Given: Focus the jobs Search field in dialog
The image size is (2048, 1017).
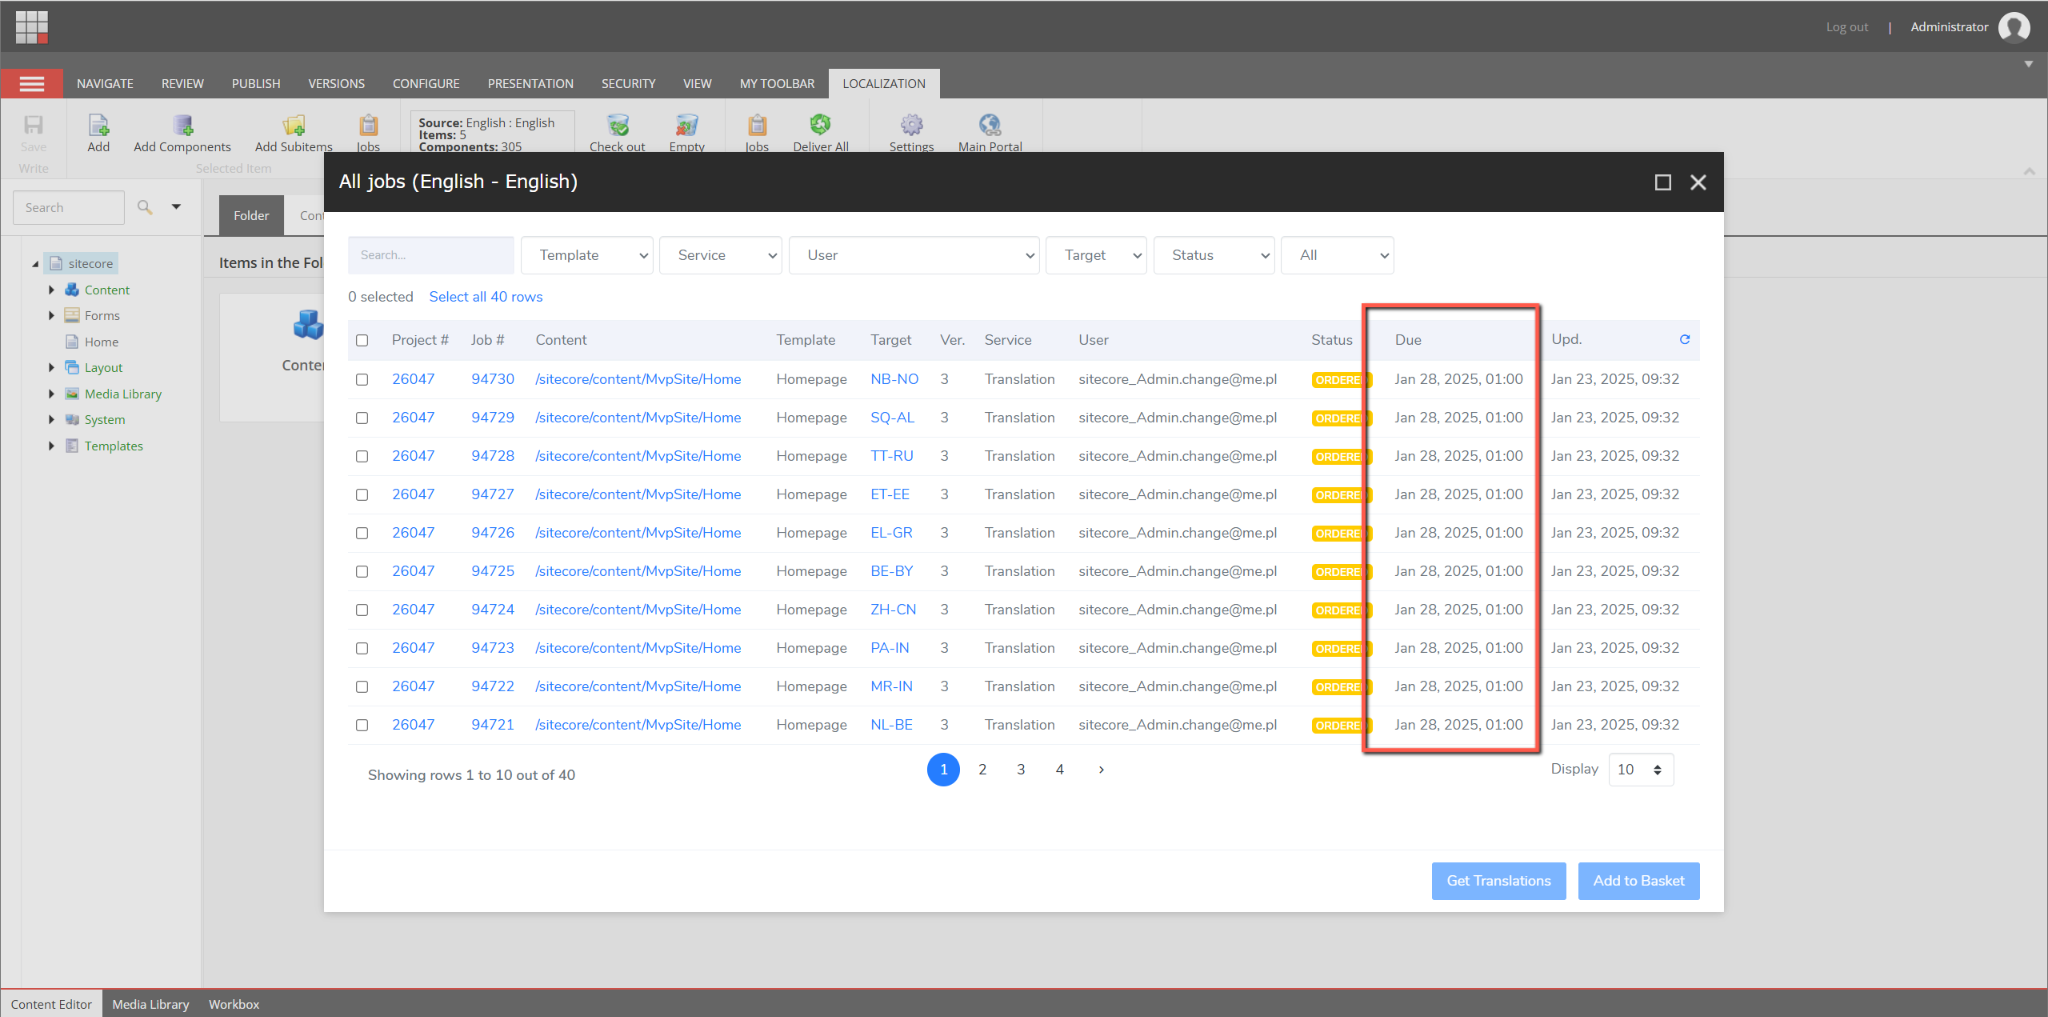Looking at the screenshot, I should pos(431,255).
